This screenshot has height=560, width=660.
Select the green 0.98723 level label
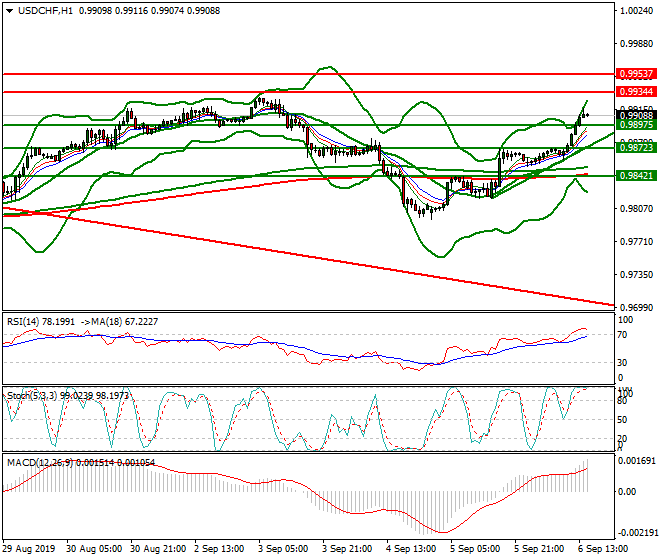tap(636, 148)
